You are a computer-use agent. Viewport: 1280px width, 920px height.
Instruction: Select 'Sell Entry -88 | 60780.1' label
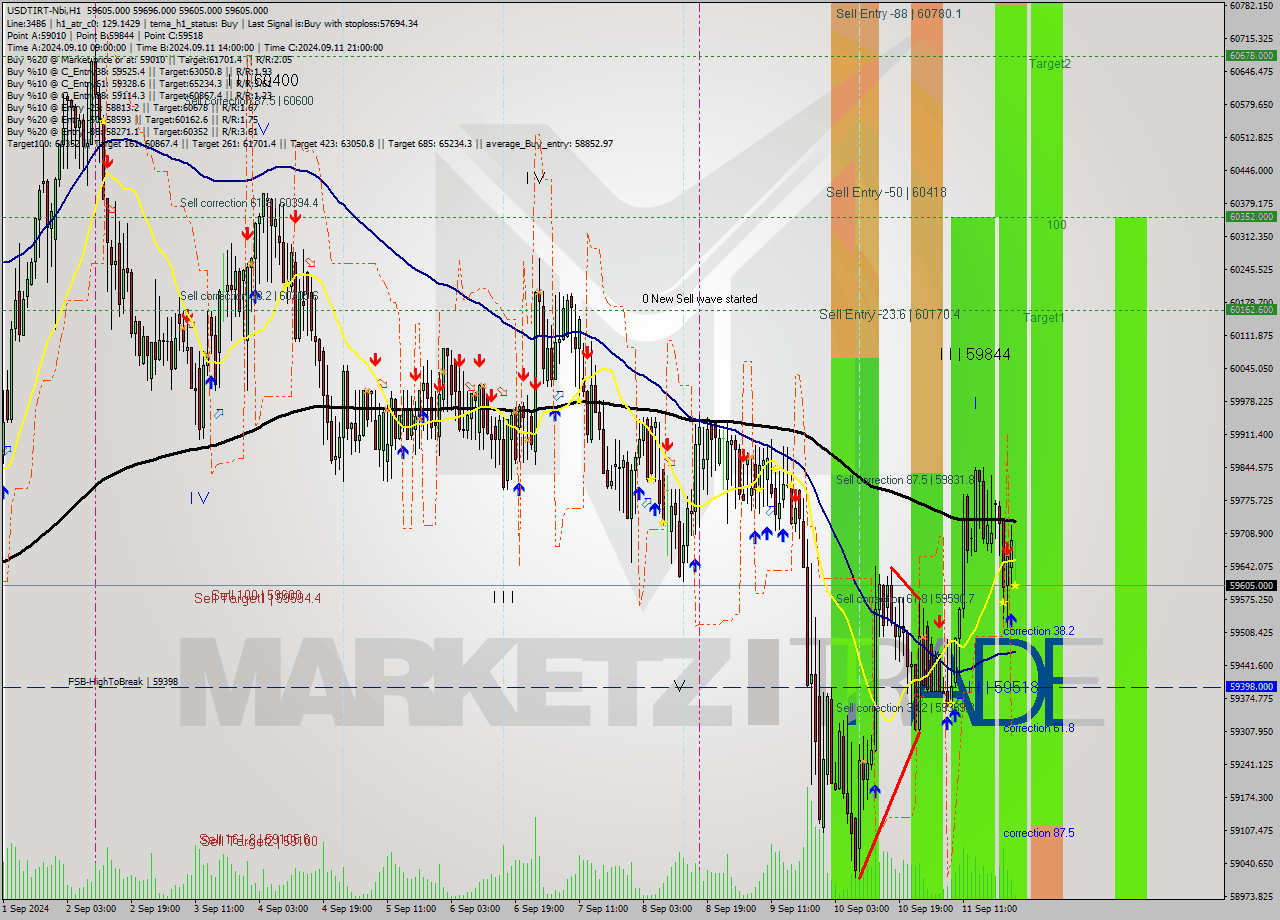(899, 13)
